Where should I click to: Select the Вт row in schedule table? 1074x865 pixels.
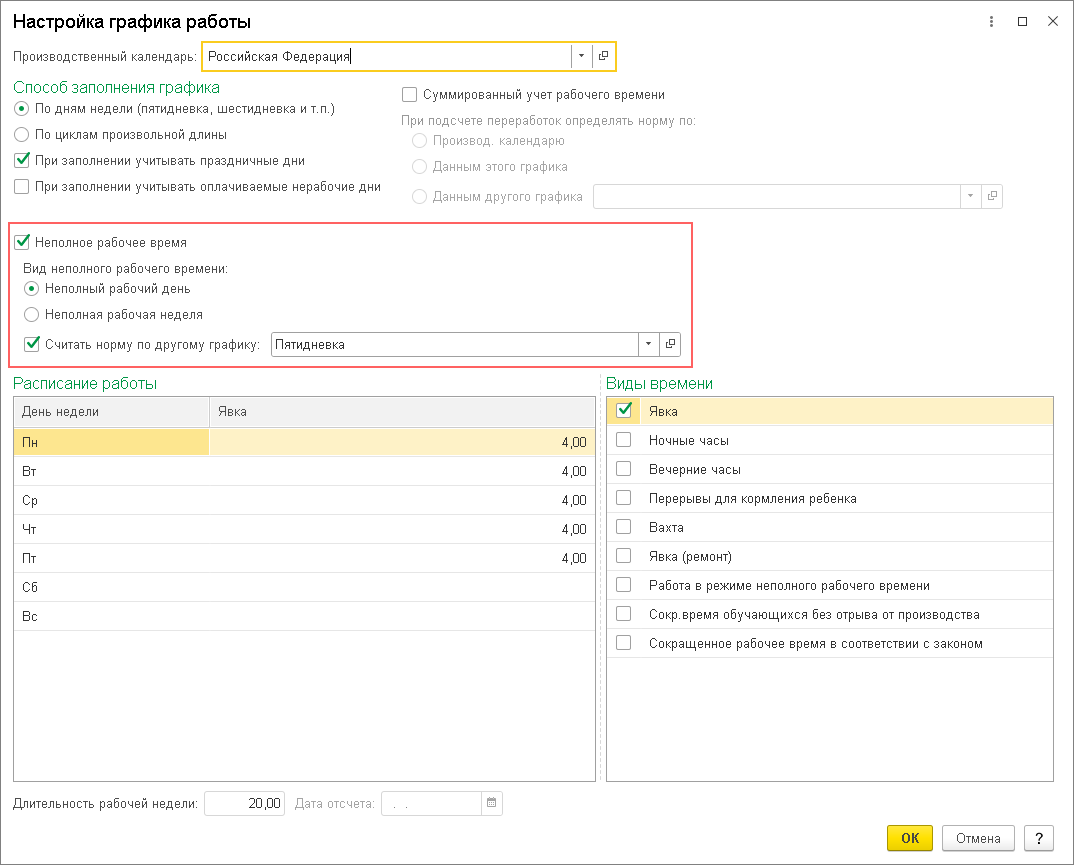coord(110,471)
